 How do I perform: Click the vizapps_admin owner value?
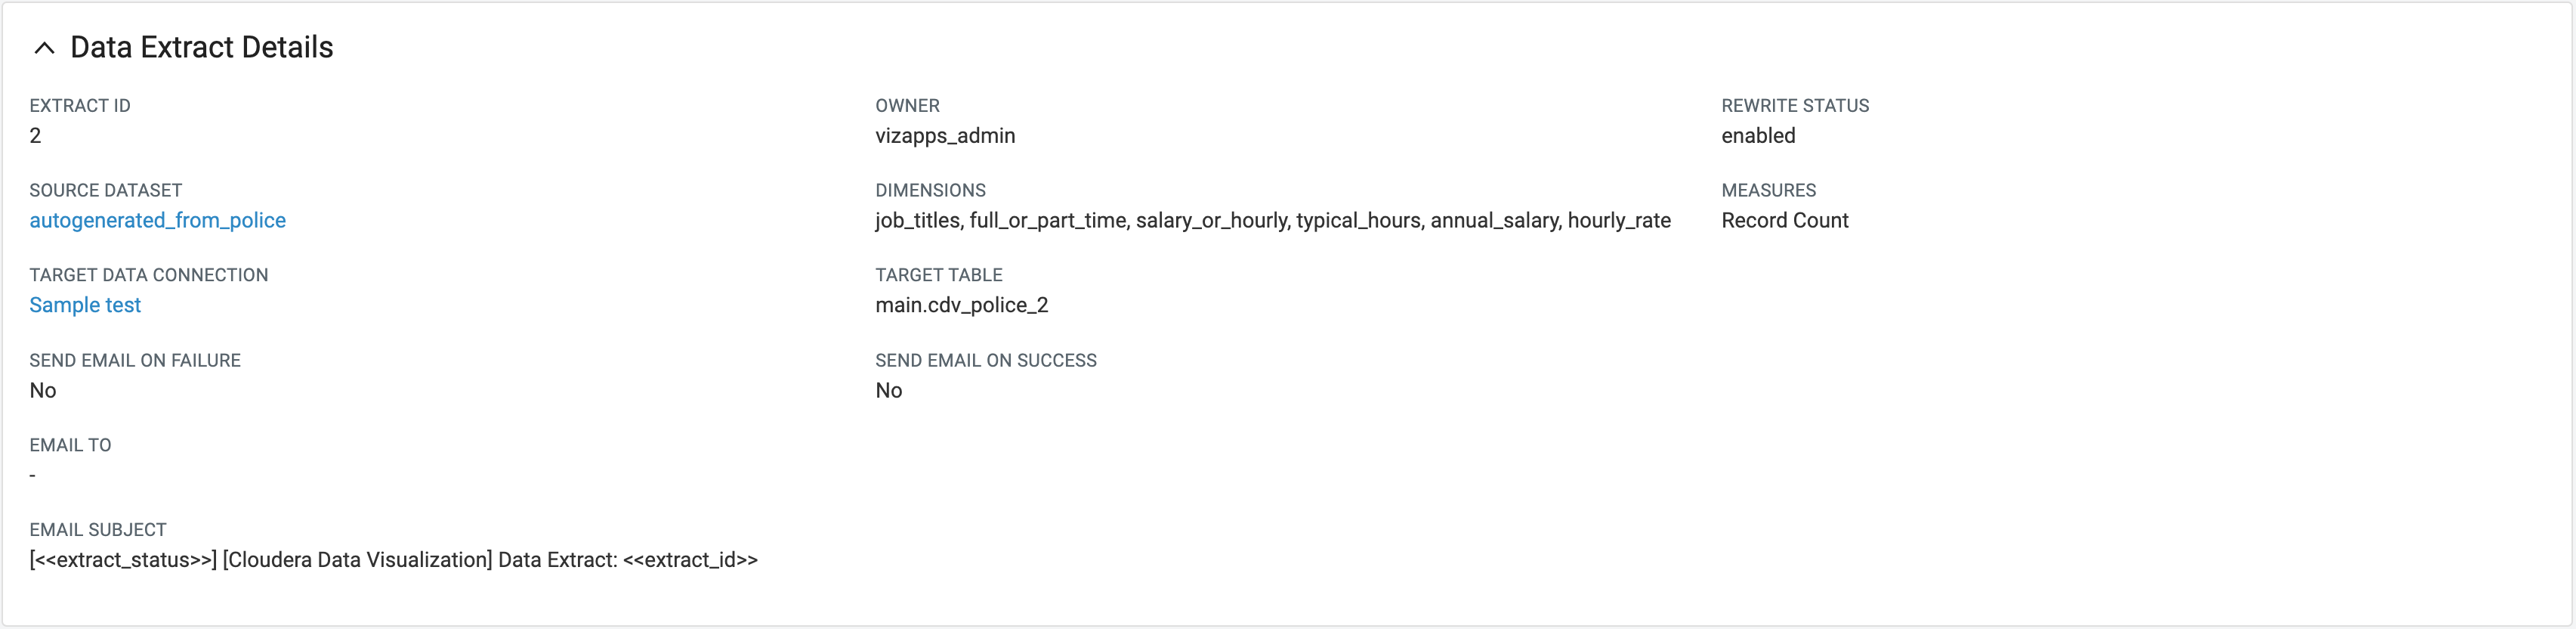click(945, 136)
